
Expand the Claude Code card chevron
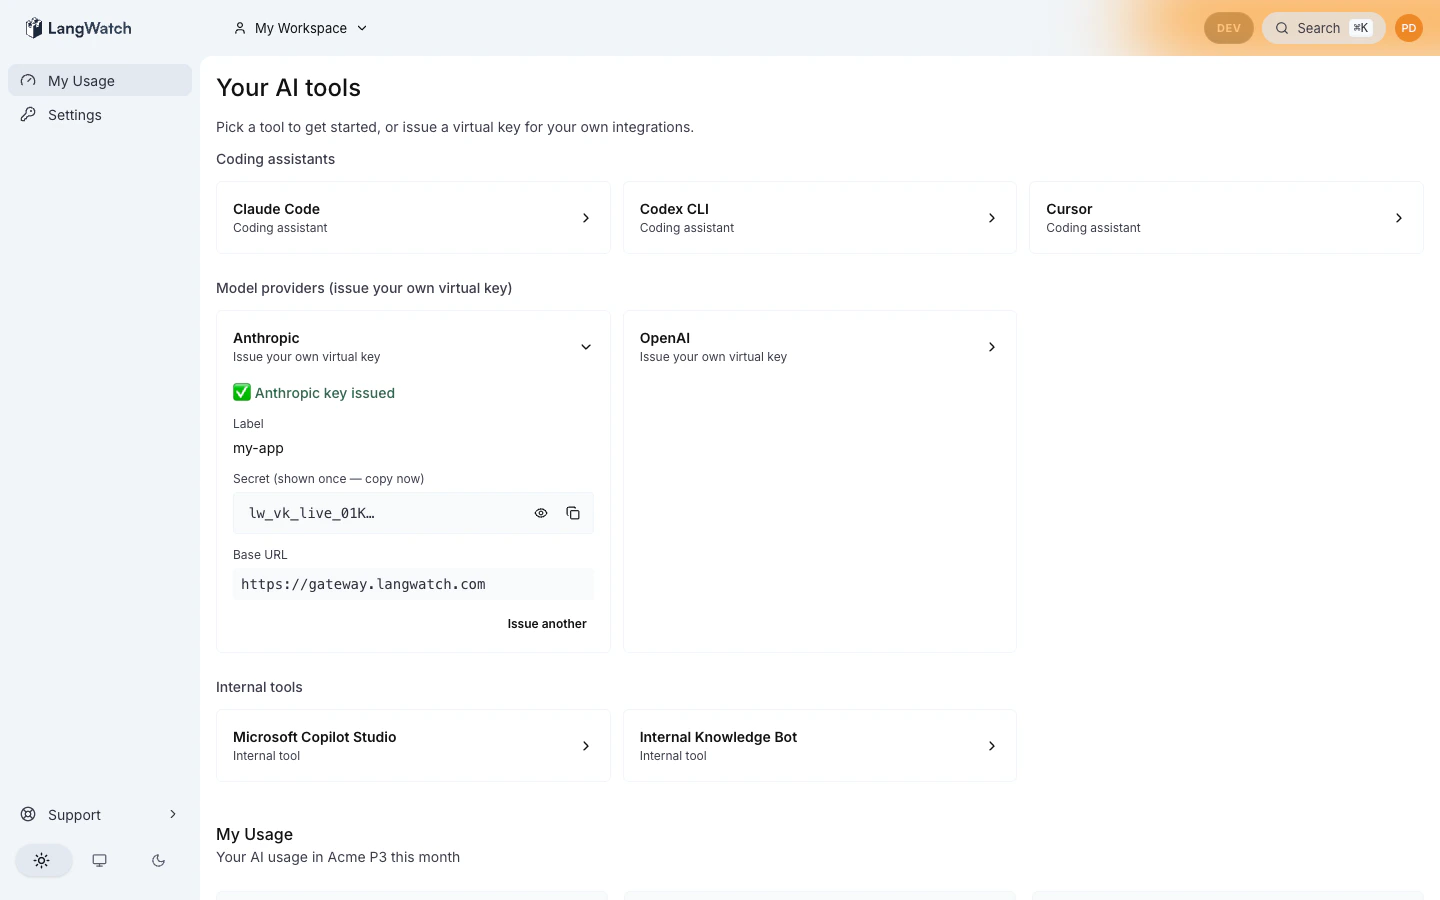coord(586,218)
